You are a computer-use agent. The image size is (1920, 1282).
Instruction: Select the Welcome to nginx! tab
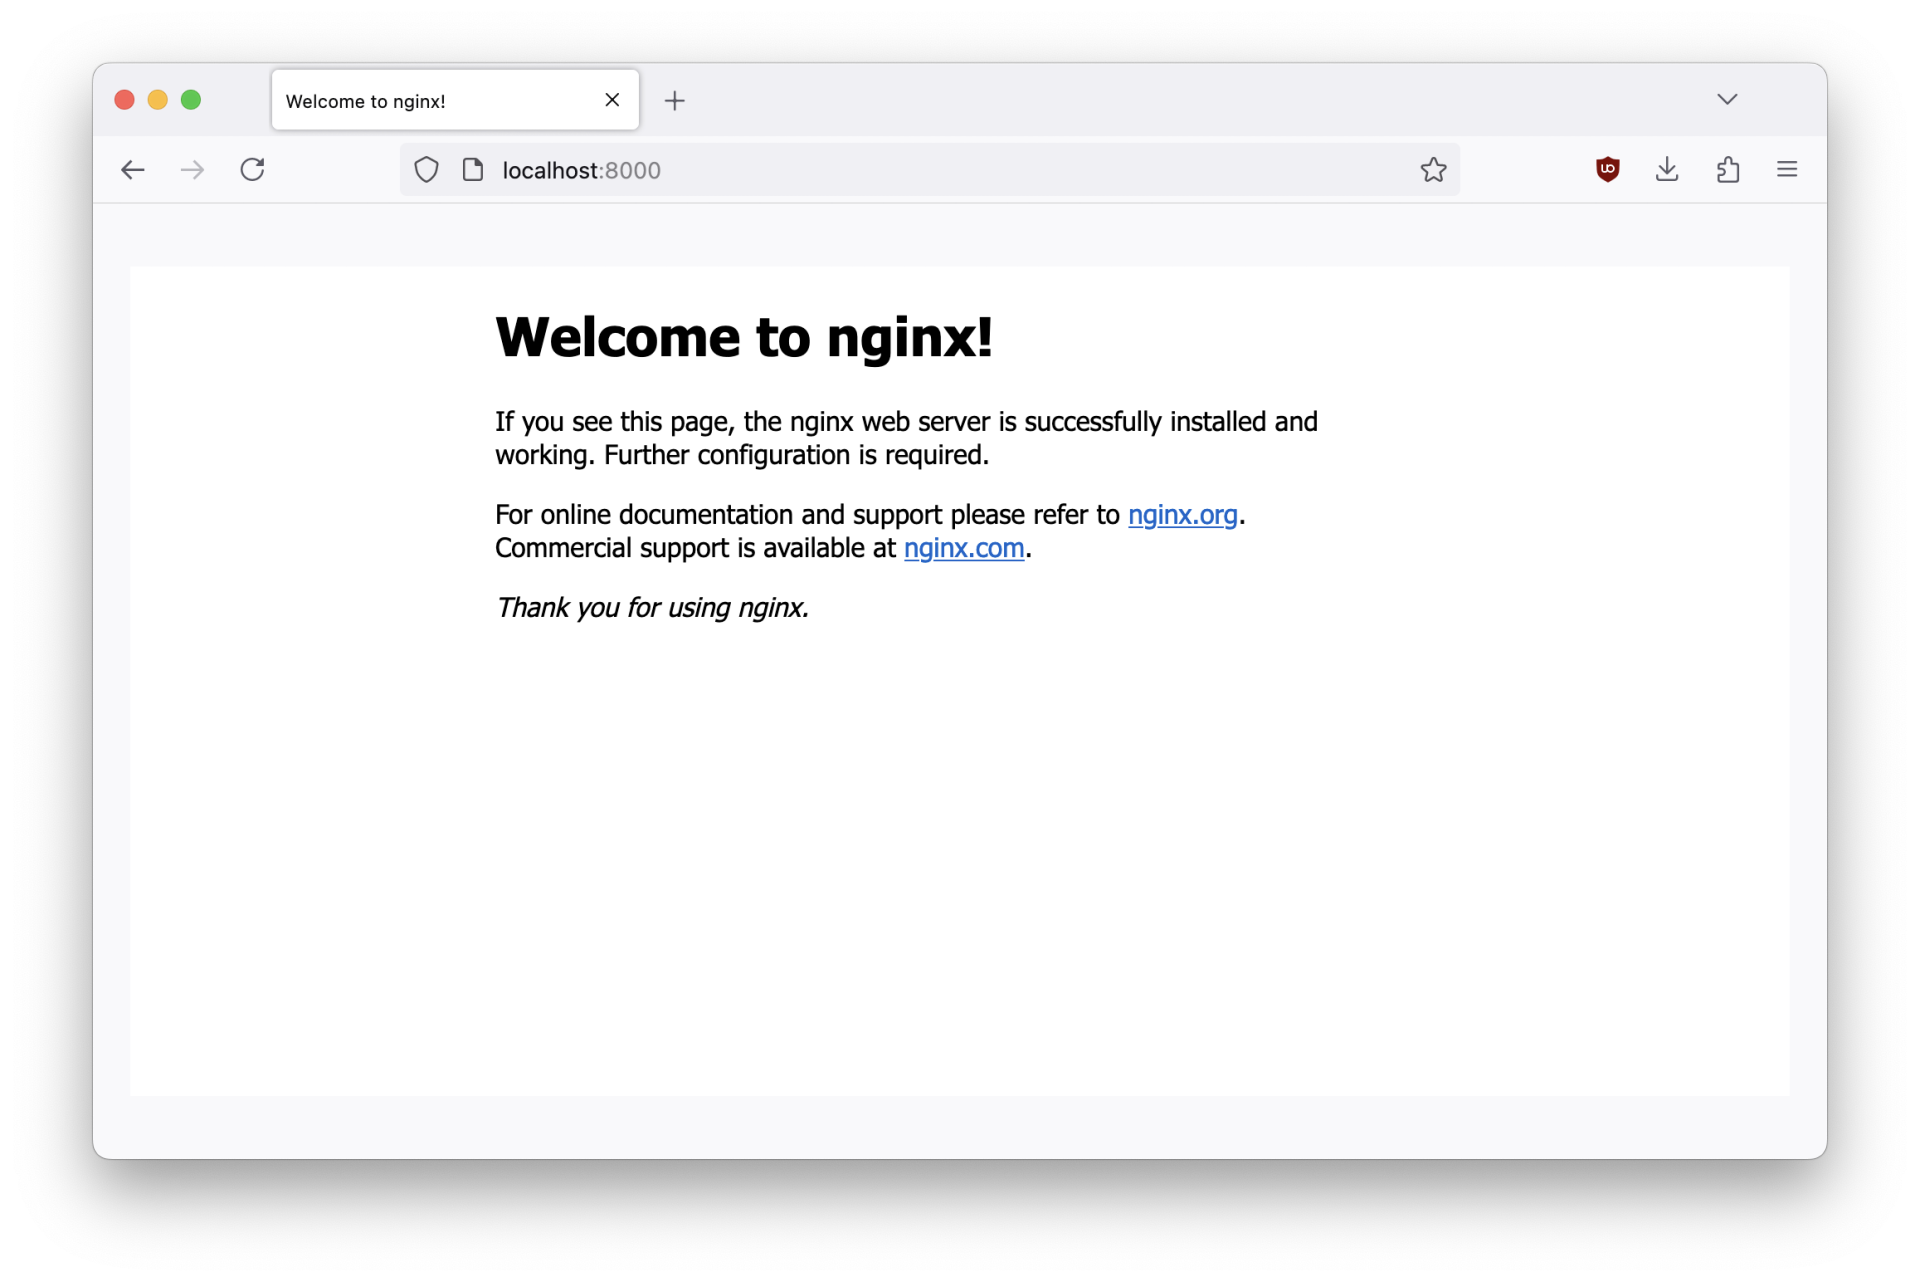[400, 100]
